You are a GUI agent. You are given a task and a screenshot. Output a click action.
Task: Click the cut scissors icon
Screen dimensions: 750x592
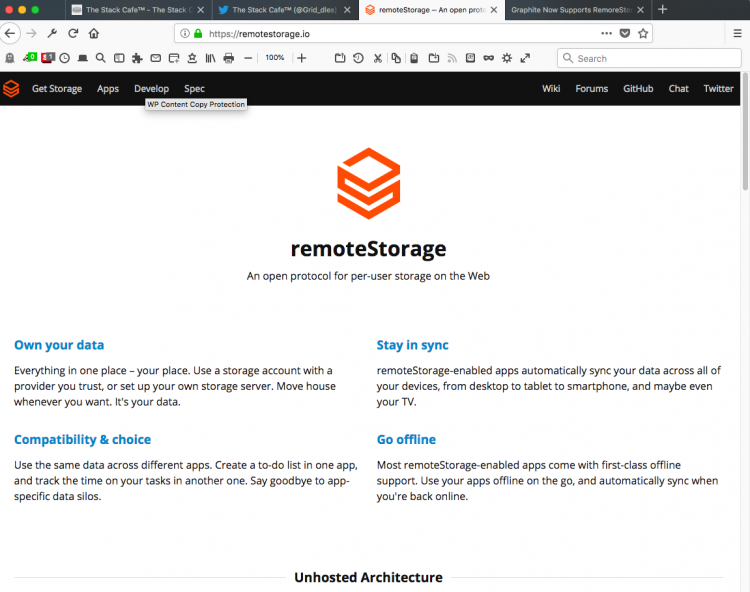point(377,58)
